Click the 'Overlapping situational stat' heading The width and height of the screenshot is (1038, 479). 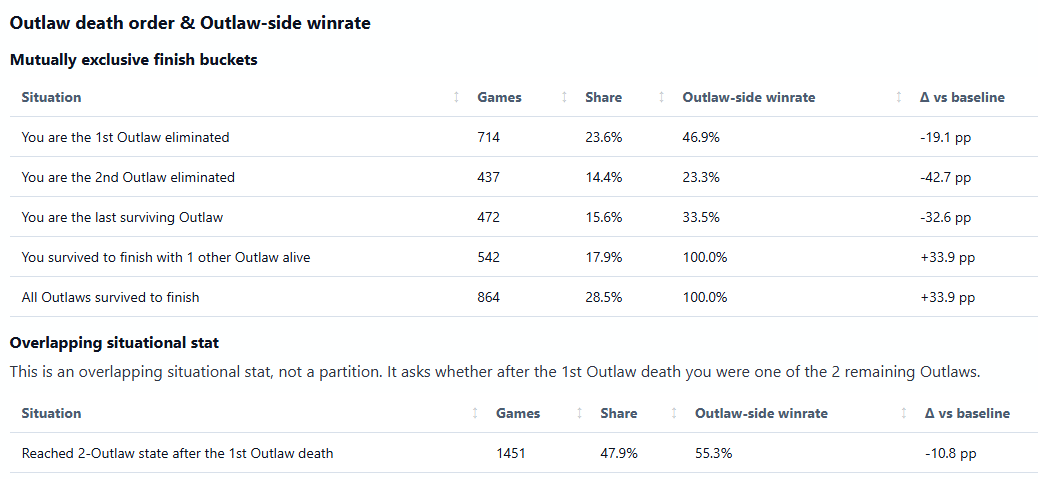point(115,343)
